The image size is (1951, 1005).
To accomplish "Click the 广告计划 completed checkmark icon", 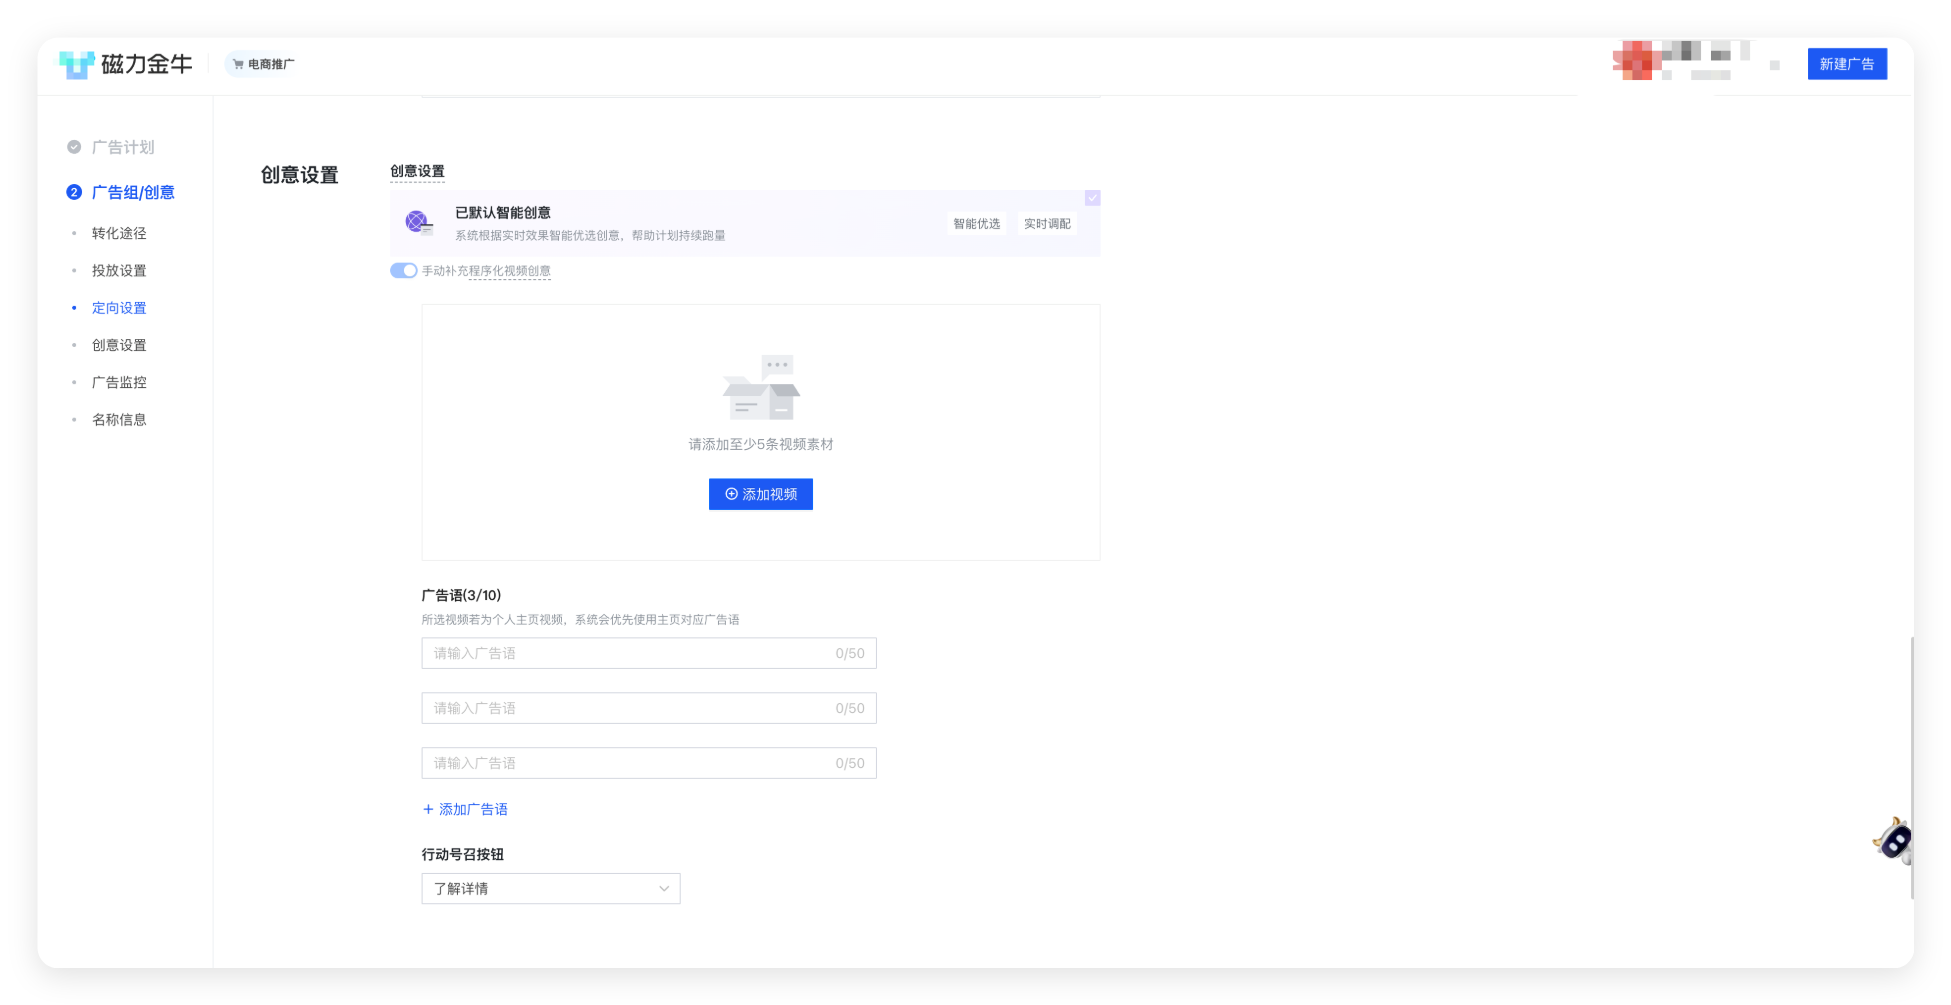I will [74, 147].
